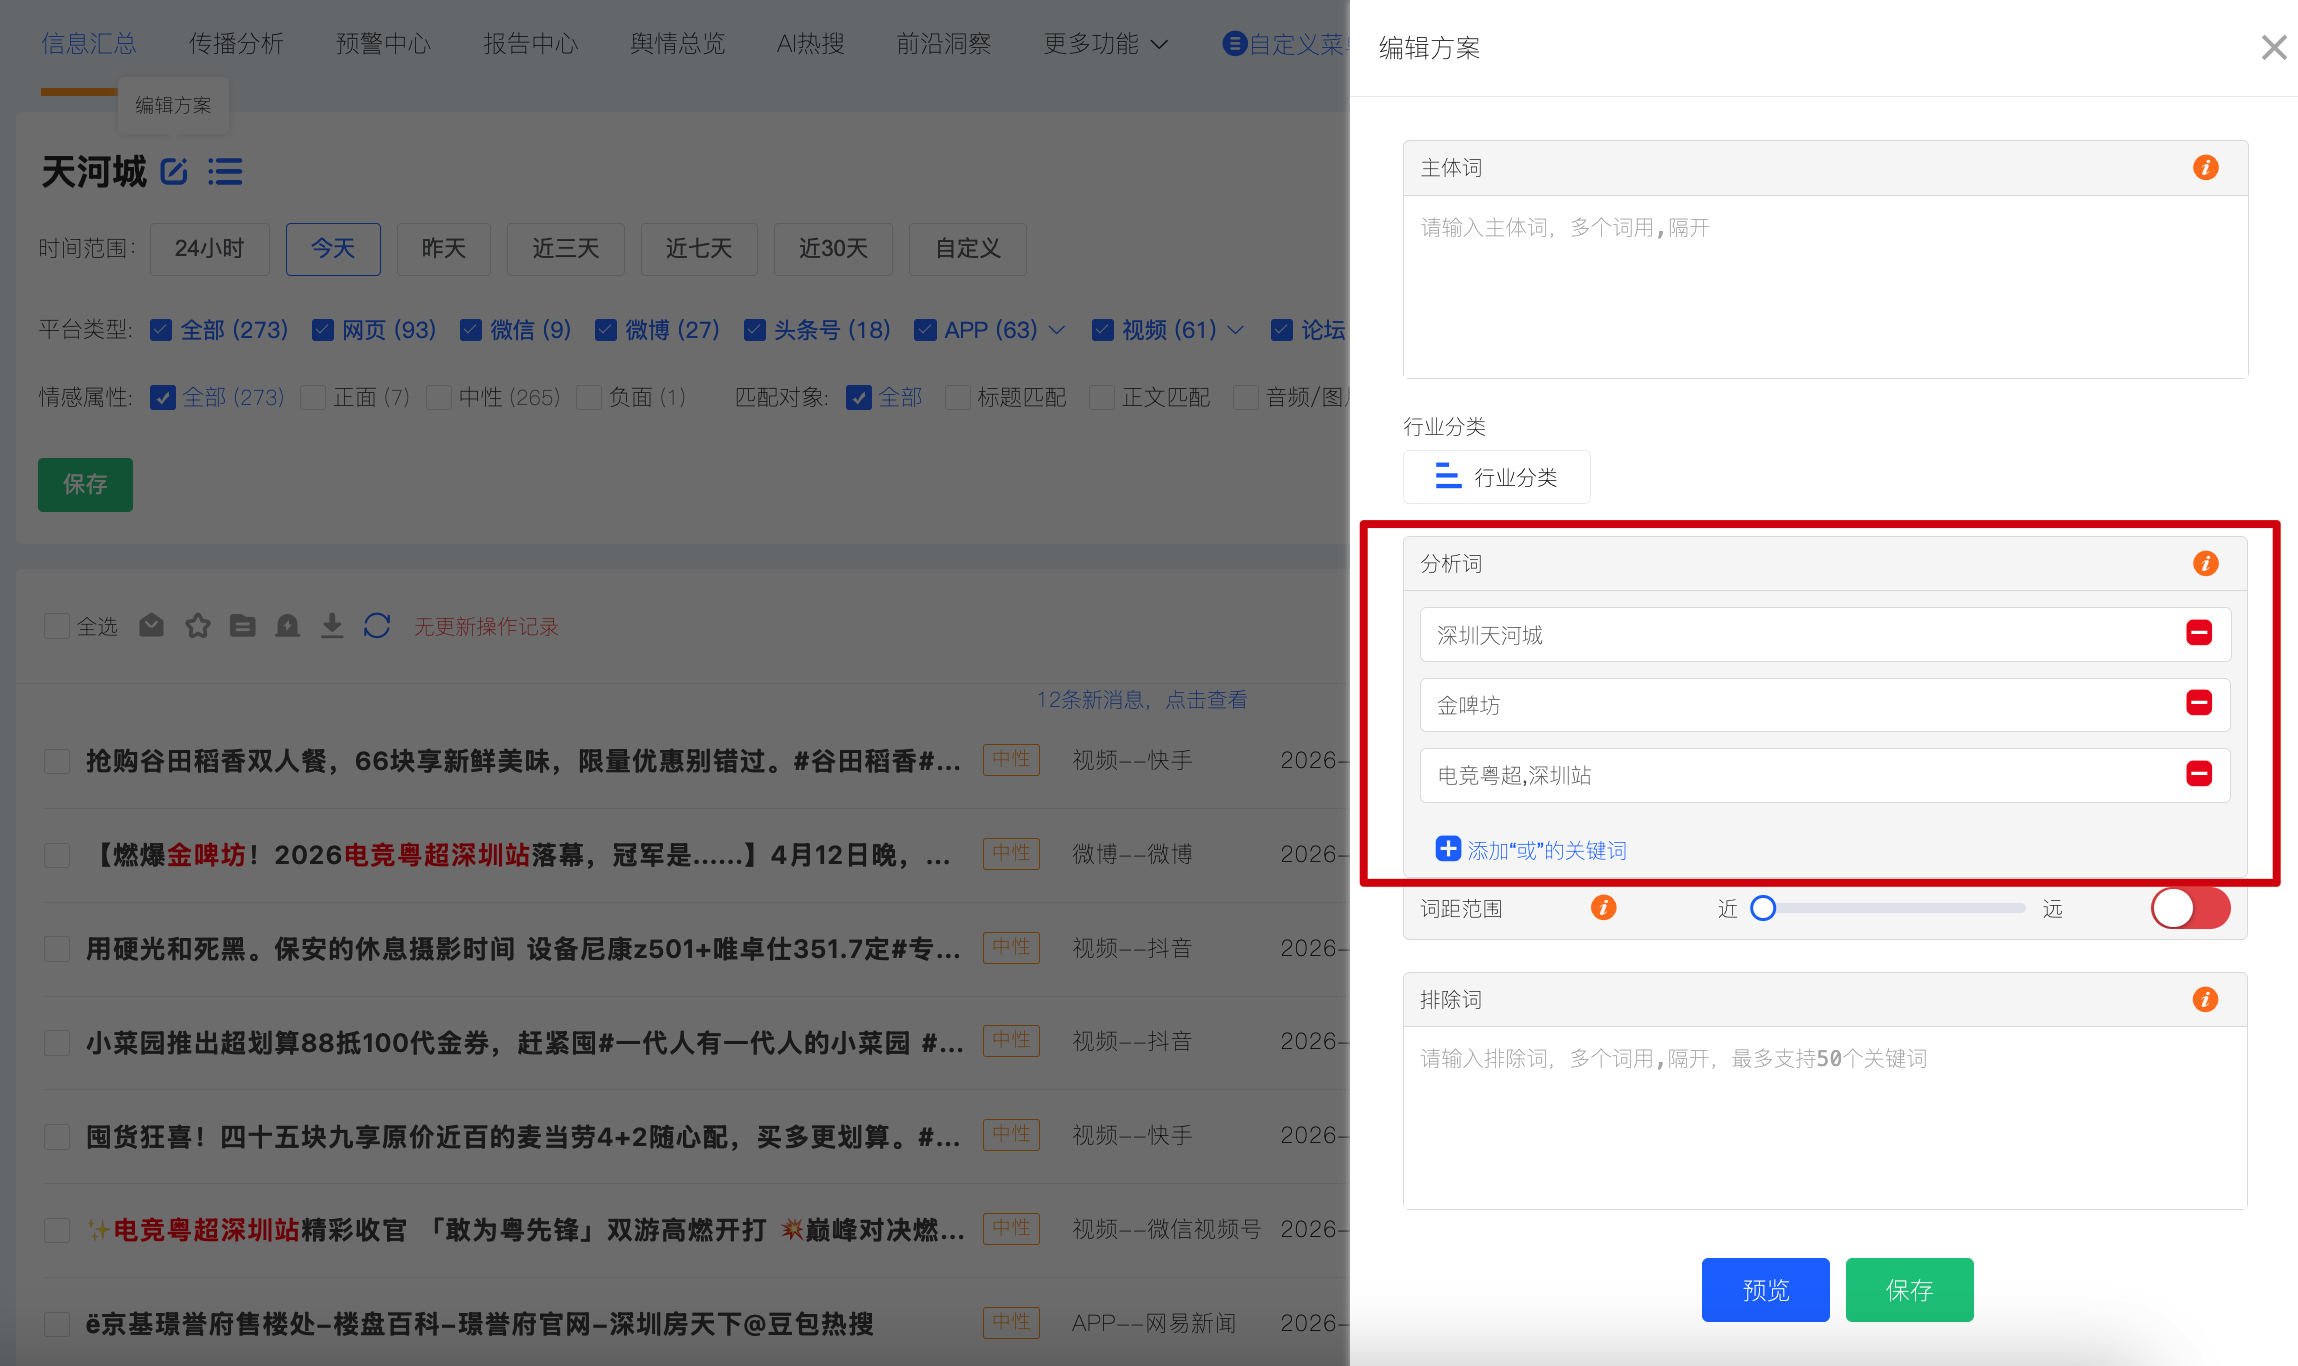Click the refresh icon in toolbar
This screenshot has width=2298, height=1366.
pos(377,626)
